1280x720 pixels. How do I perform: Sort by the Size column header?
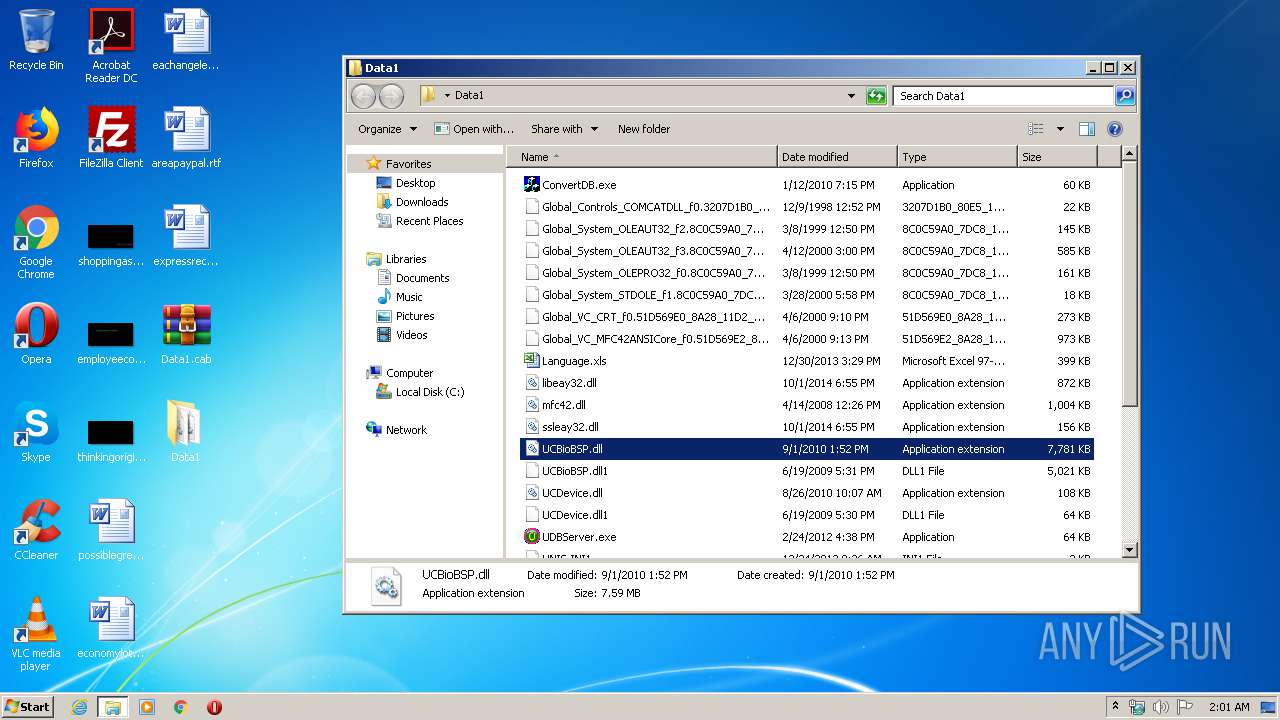click(x=1057, y=157)
